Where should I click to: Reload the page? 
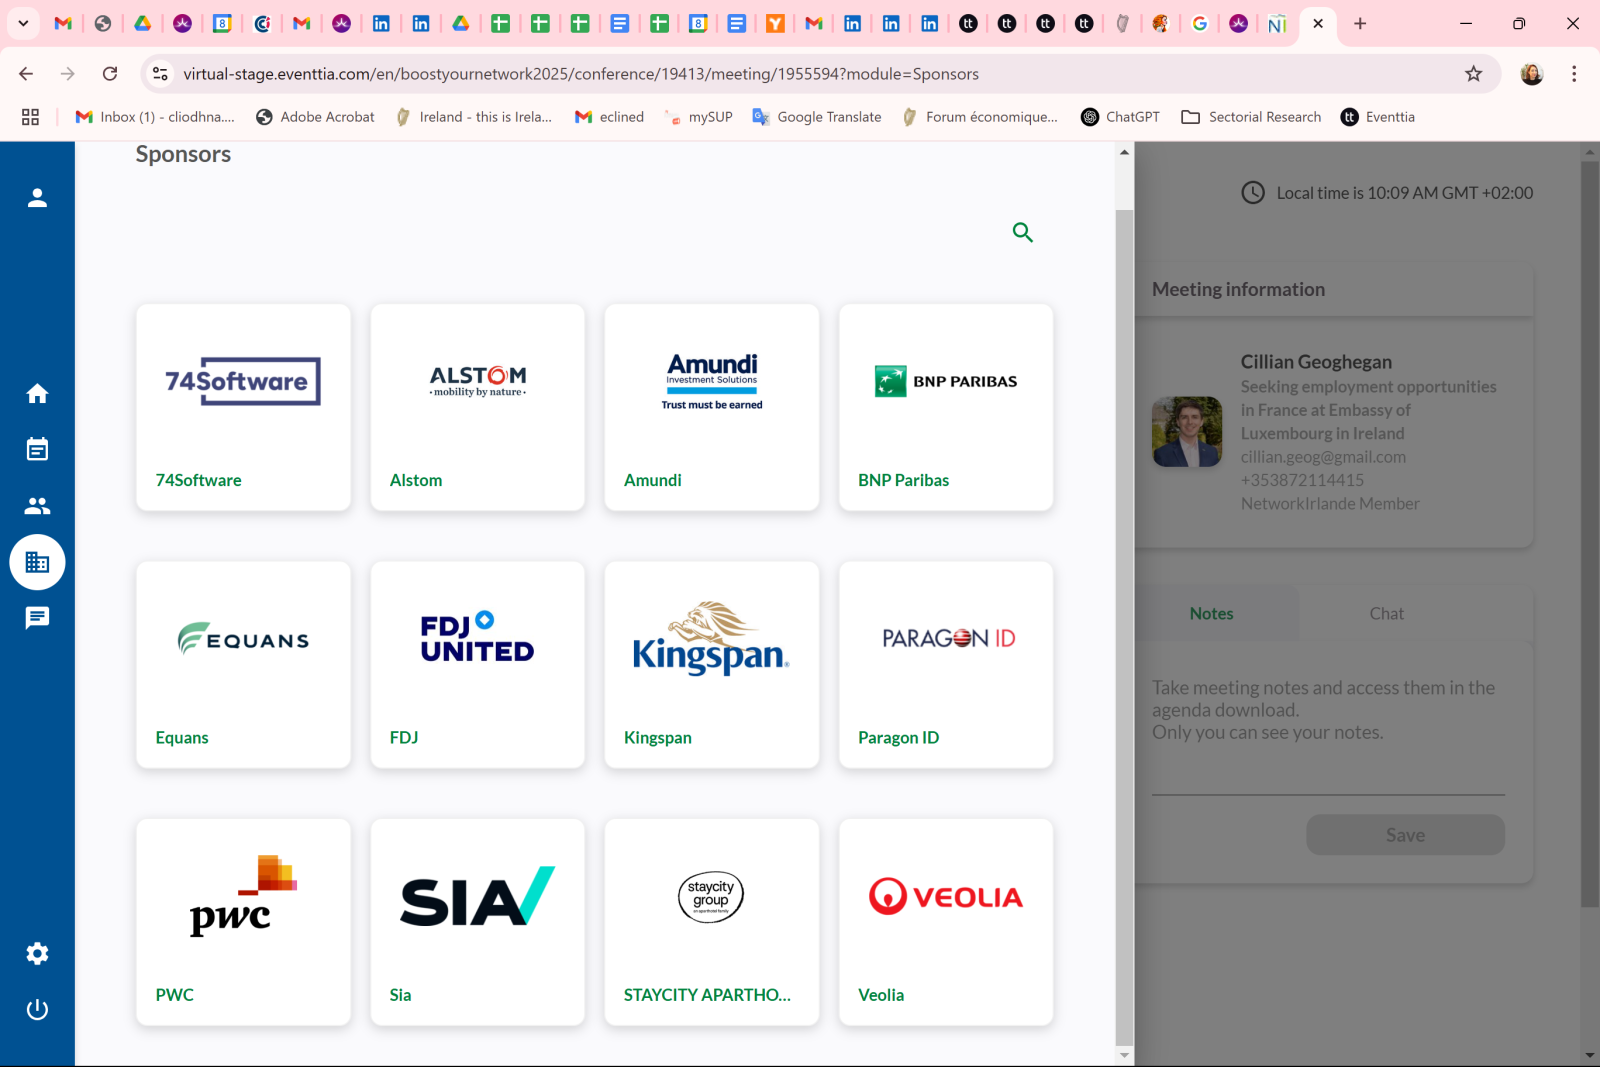[110, 74]
